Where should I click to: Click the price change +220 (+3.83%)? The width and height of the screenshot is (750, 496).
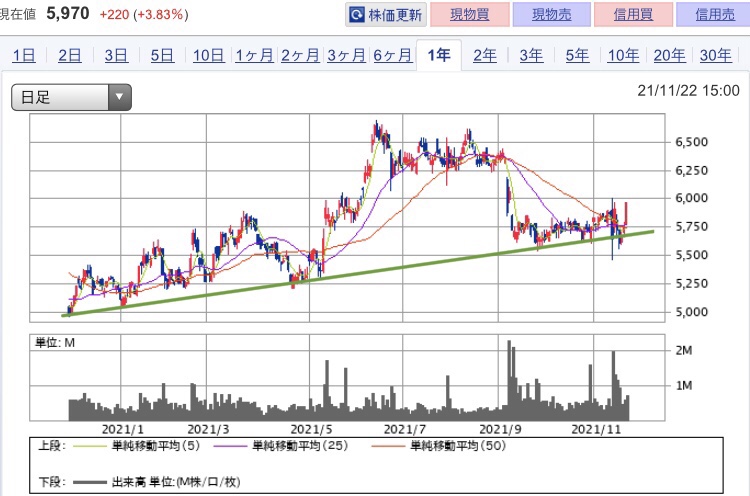[x=144, y=14]
